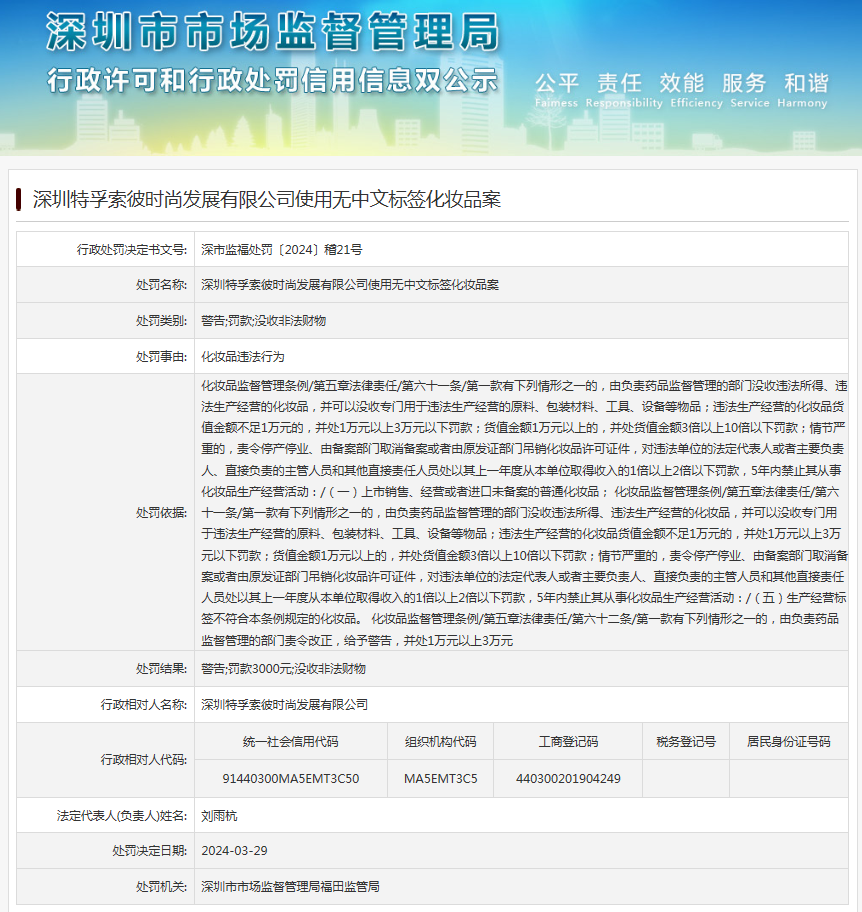Click the 处罚结果 label
862x912 pixels.
tap(162, 668)
